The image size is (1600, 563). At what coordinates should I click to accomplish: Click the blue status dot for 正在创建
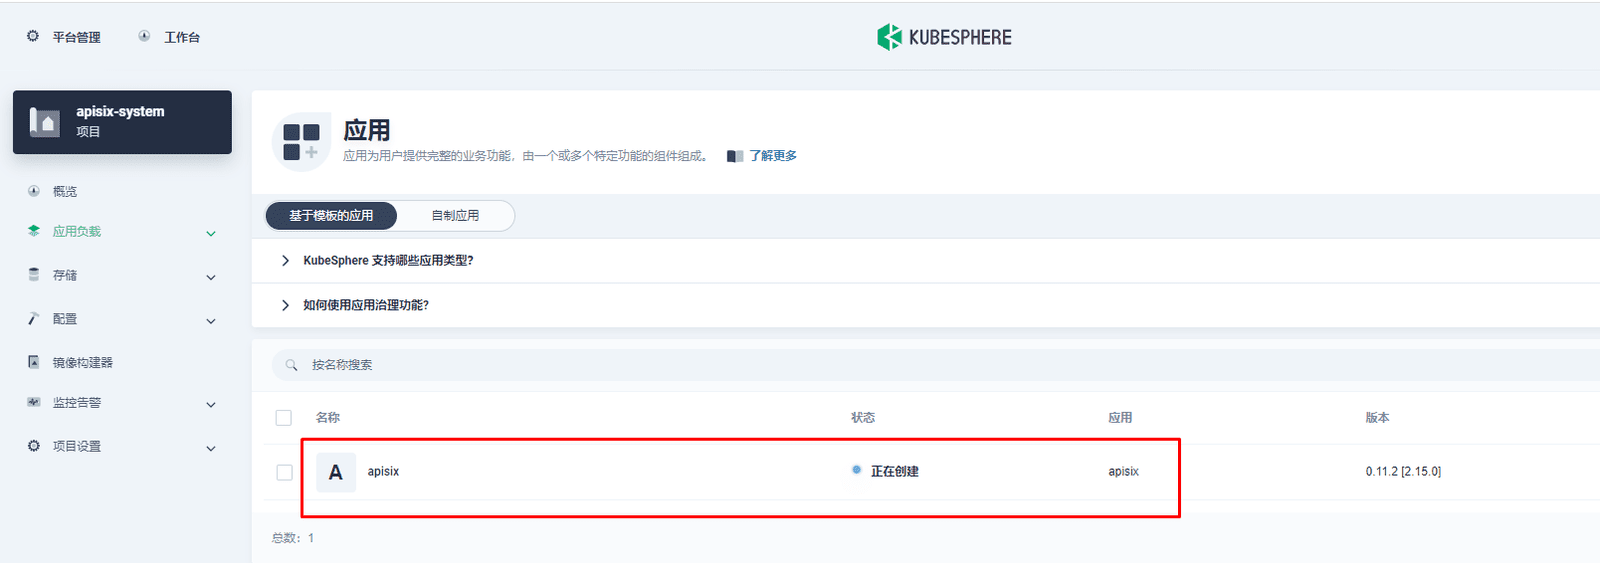click(x=857, y=469)
